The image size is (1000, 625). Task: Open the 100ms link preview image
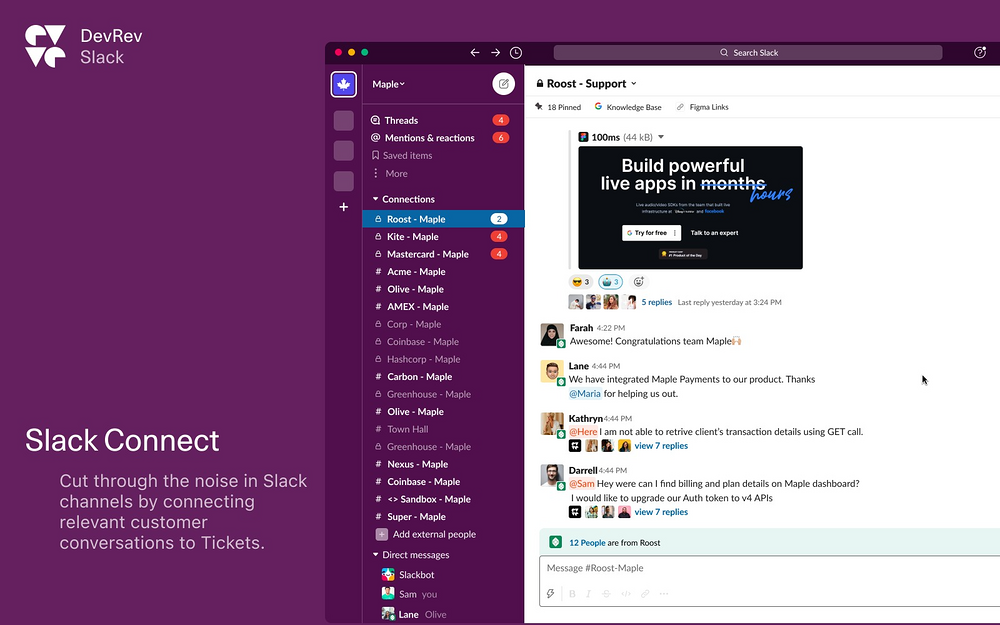tap(690, 207)
